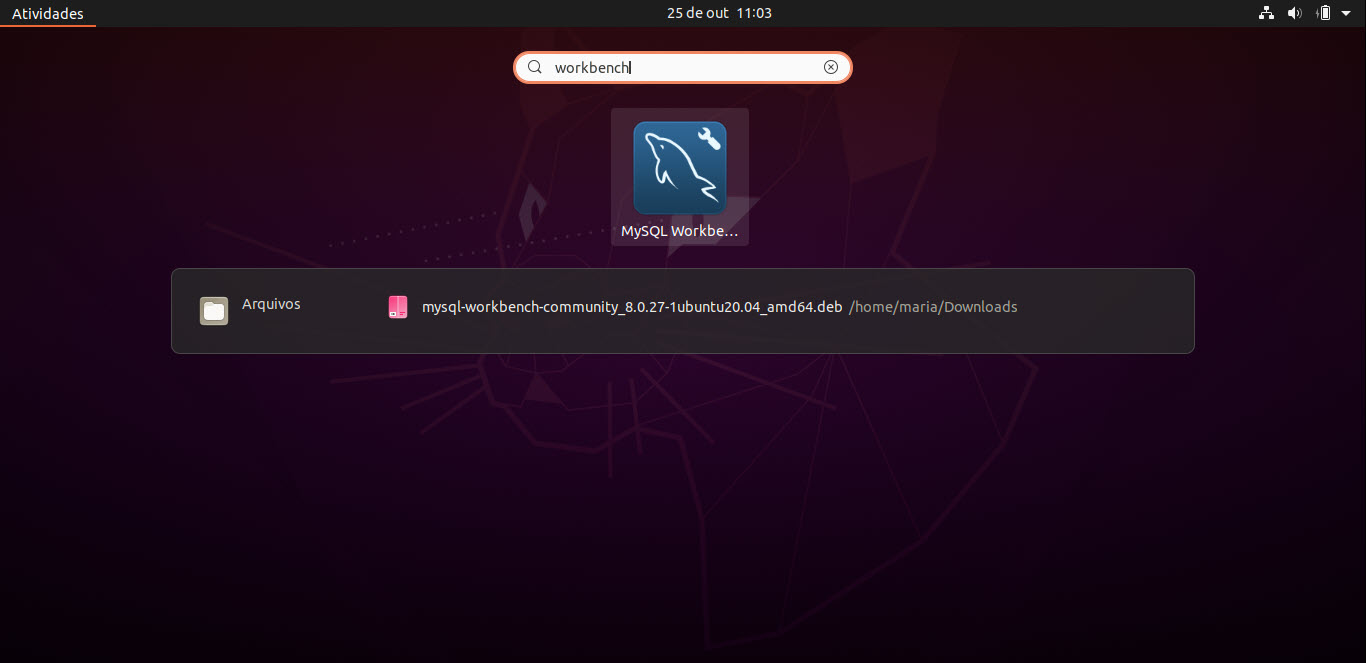Open the network status icon in the top bar

click(1266, 13)
